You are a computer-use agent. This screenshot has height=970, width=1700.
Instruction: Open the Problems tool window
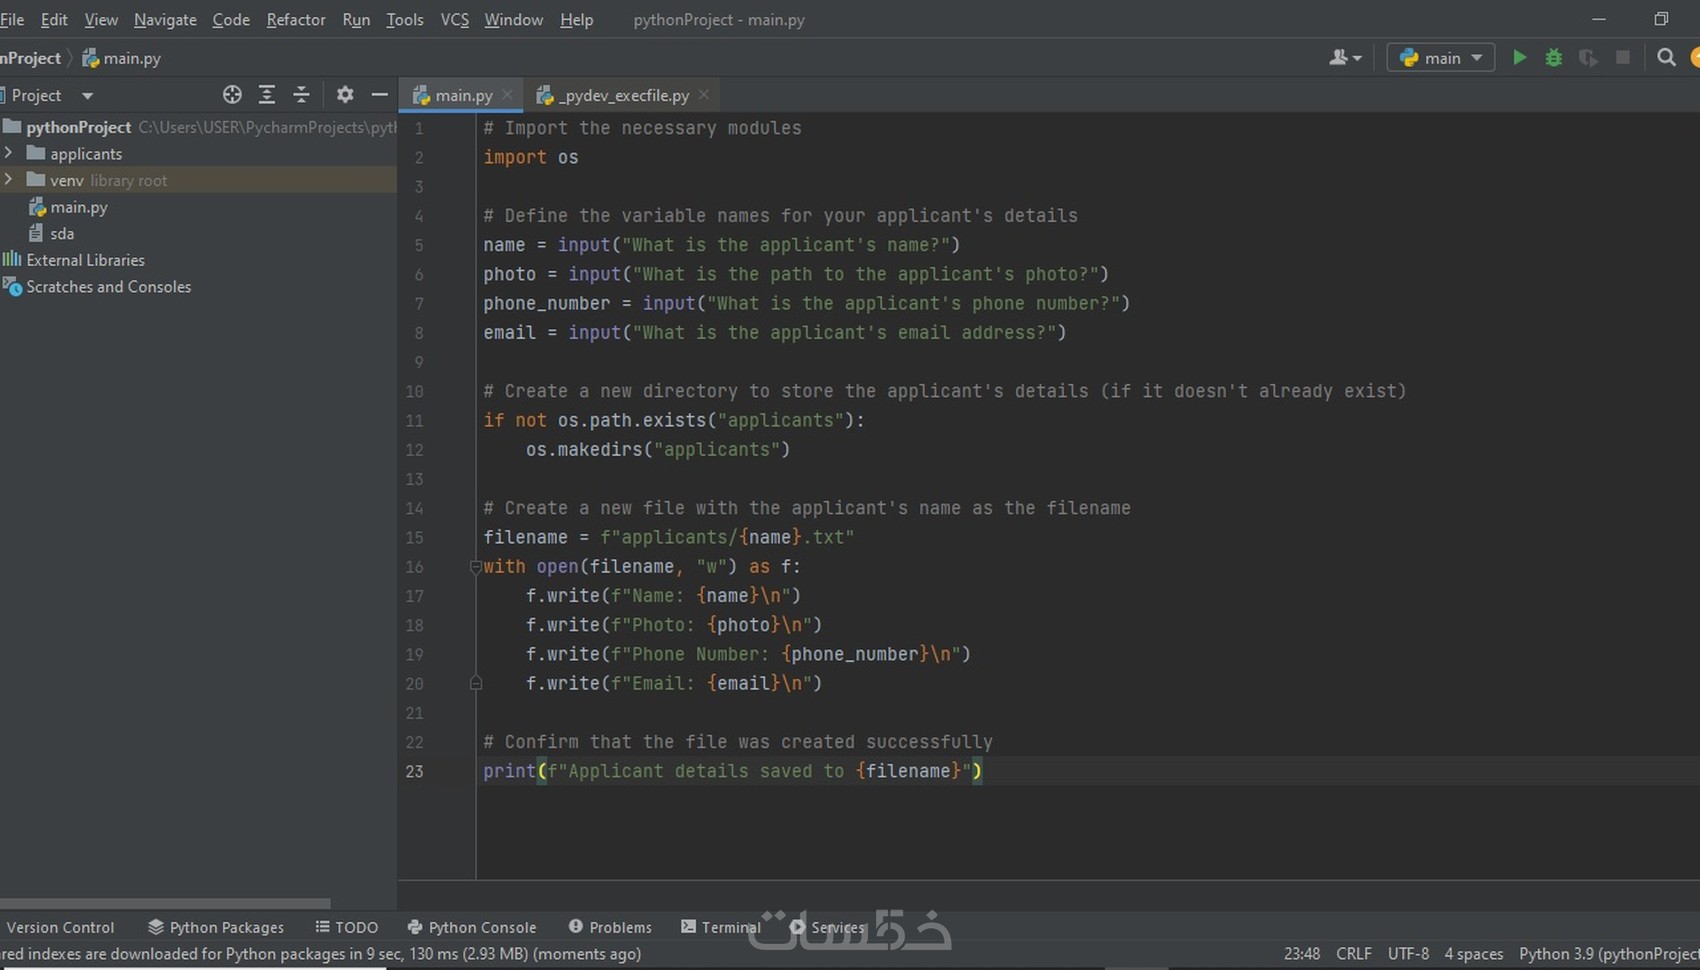(x=610, y=927)
